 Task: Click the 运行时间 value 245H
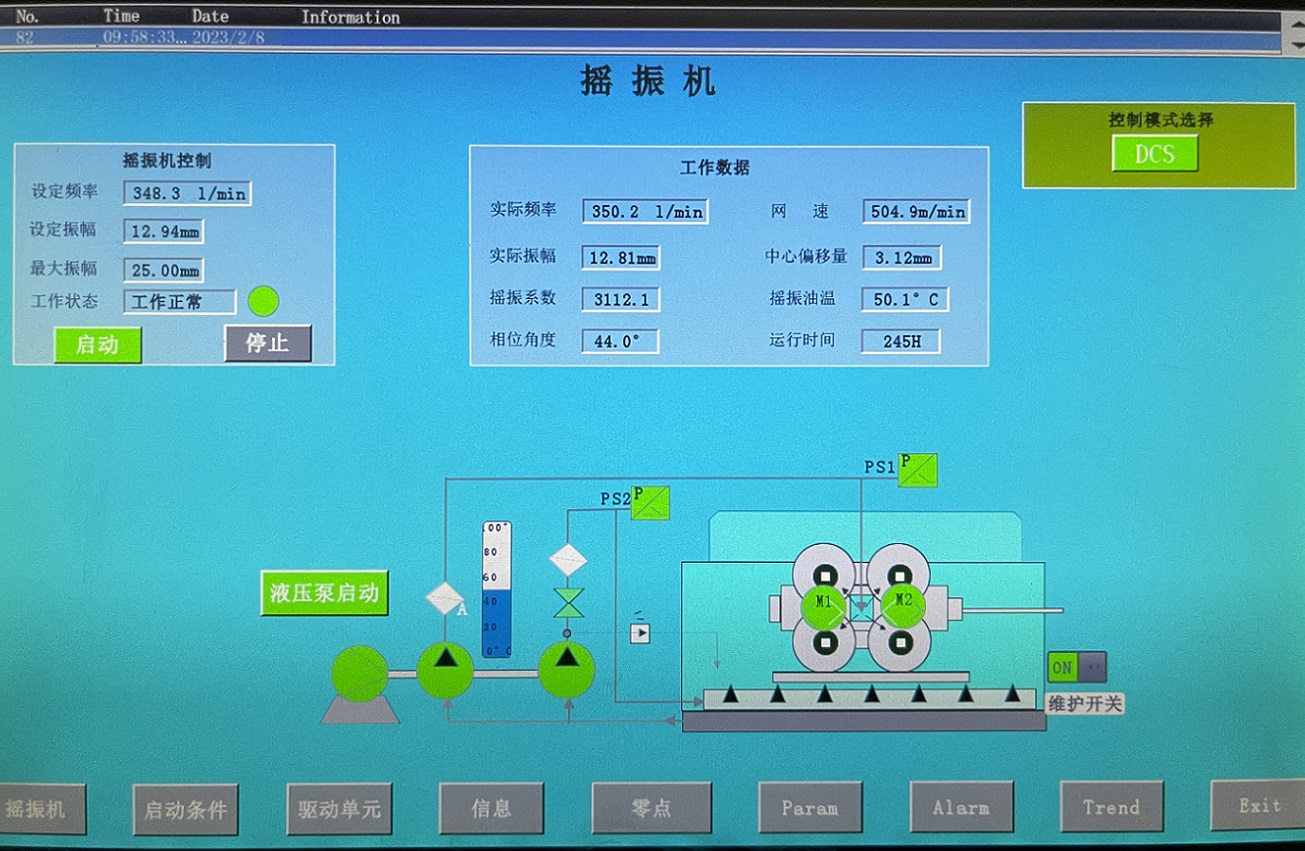pyautogui.click(x=902, y=341)
